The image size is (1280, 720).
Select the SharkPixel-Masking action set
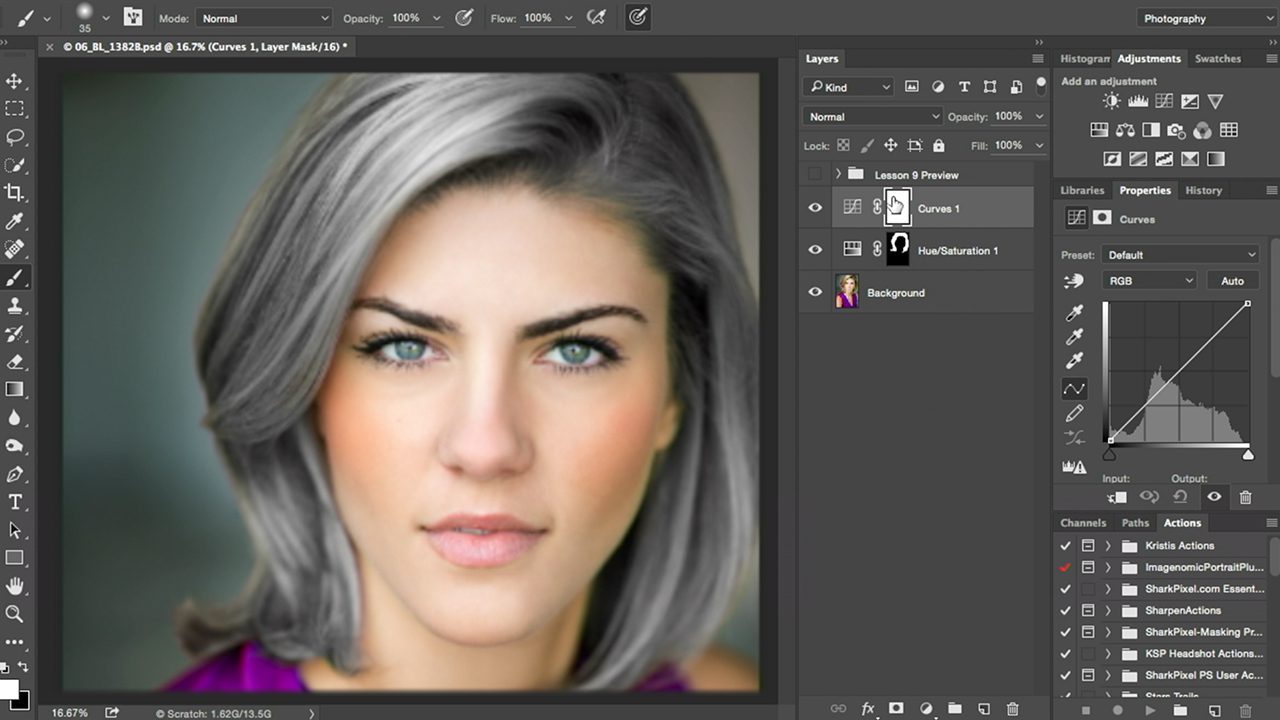(1204, 632)
